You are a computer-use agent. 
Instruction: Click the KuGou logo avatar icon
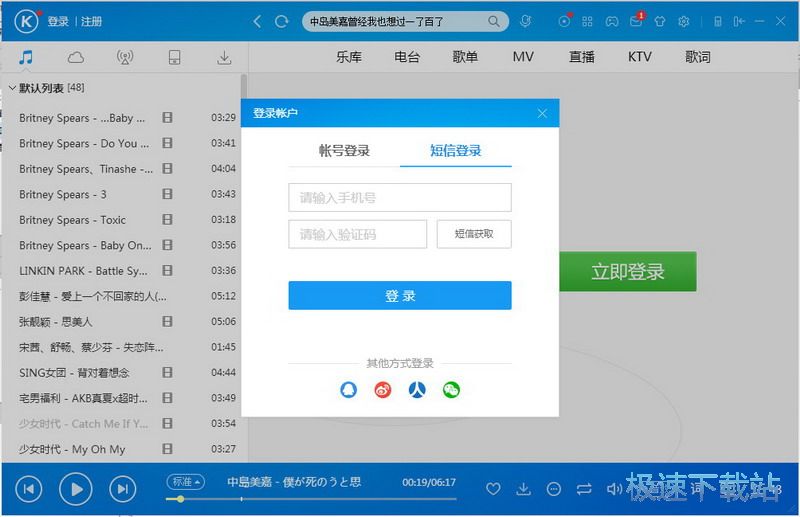pos(27,21)
